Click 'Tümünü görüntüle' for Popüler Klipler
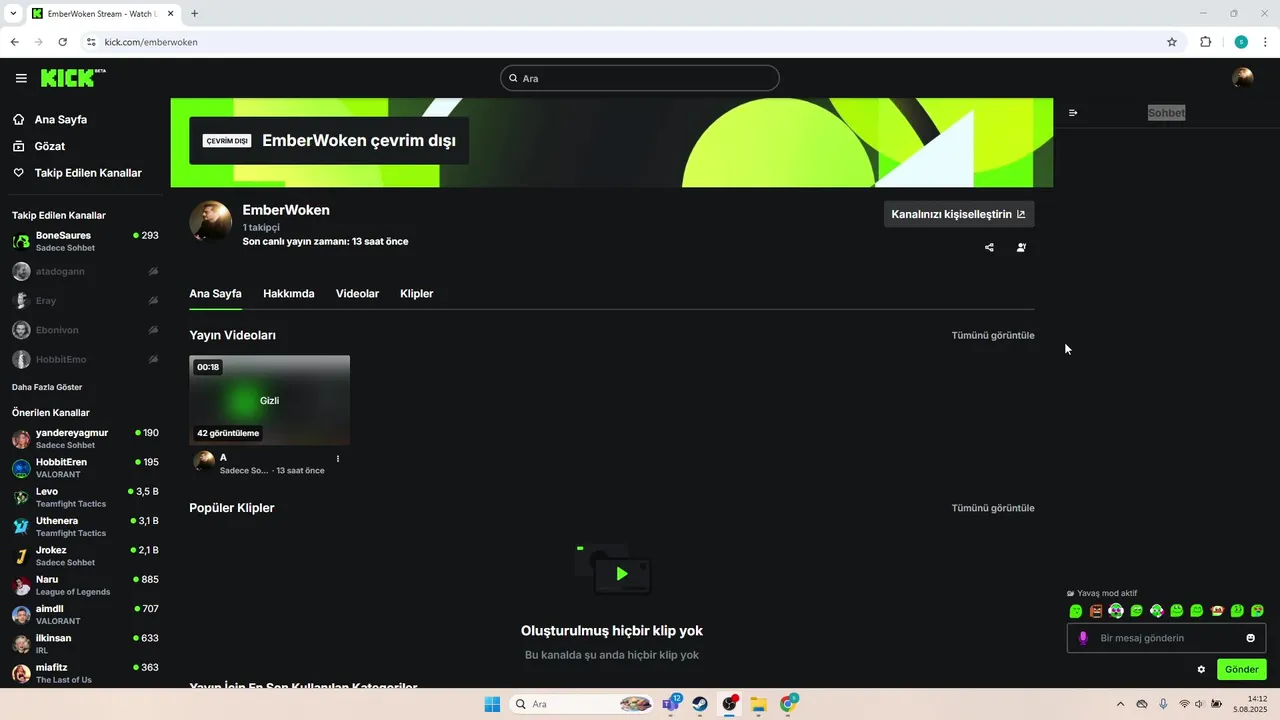The width and height of the screenshot is (1280, 720). [x=993, y=508]
